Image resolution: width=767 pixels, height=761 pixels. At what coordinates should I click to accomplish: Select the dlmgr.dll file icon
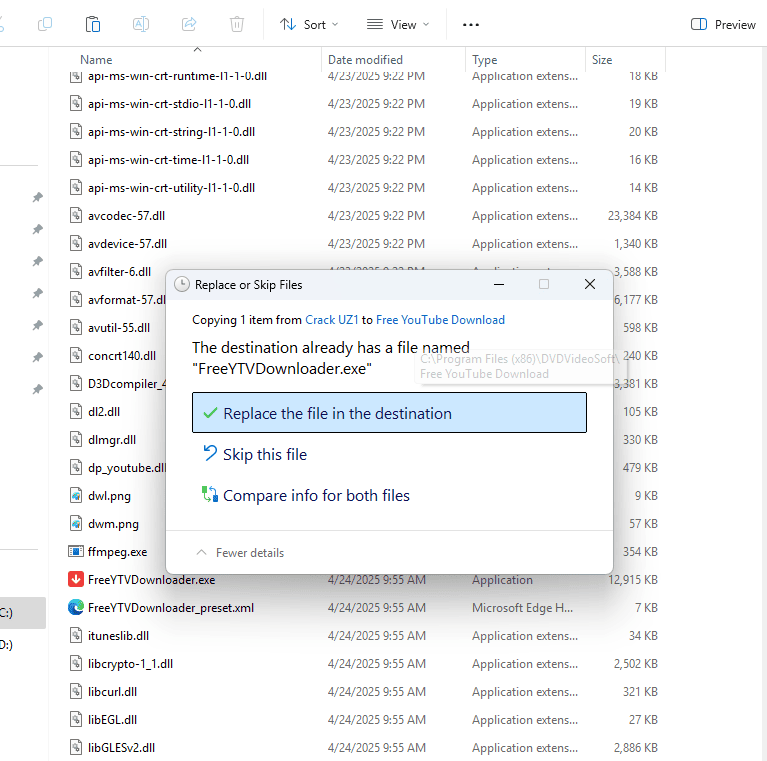click(75, 439)
